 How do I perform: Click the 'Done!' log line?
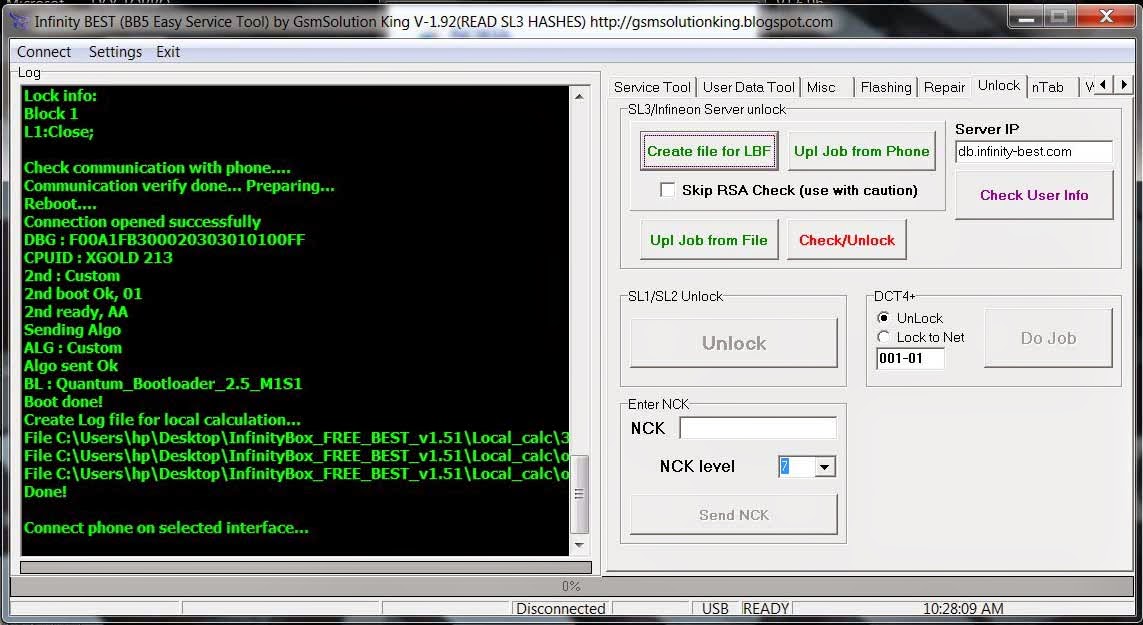45,492
